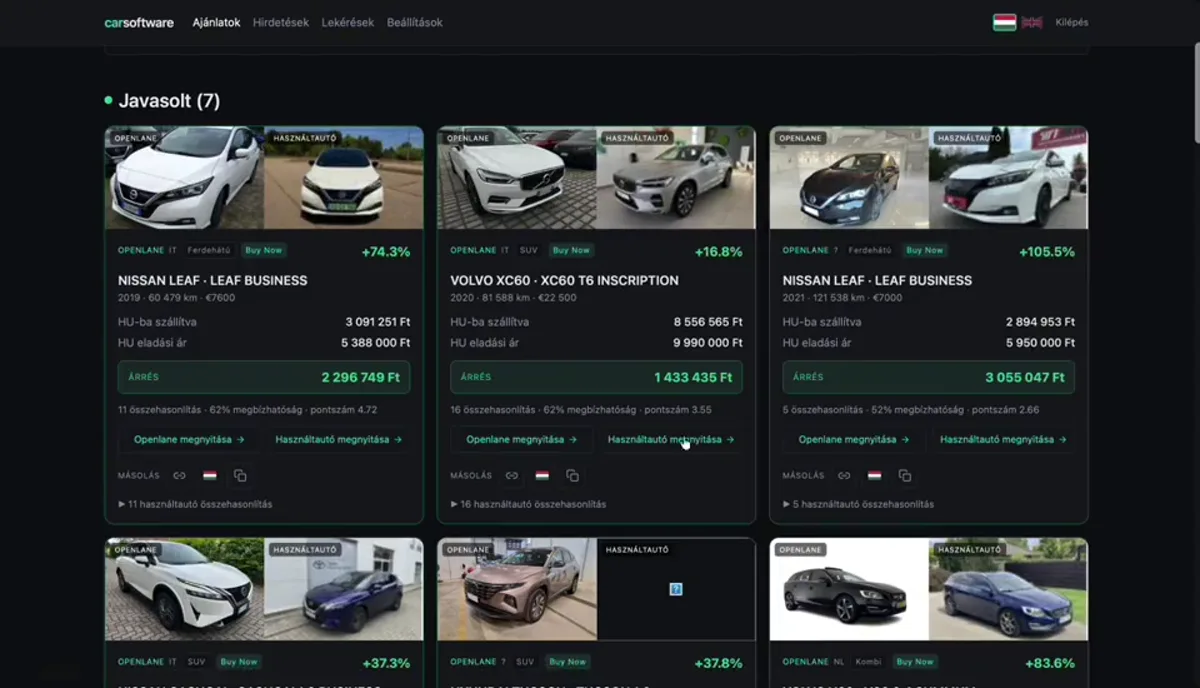Open the Ajánlatok tab
This screenshot has width=1200, height=688.
click(x=217, y=22)
